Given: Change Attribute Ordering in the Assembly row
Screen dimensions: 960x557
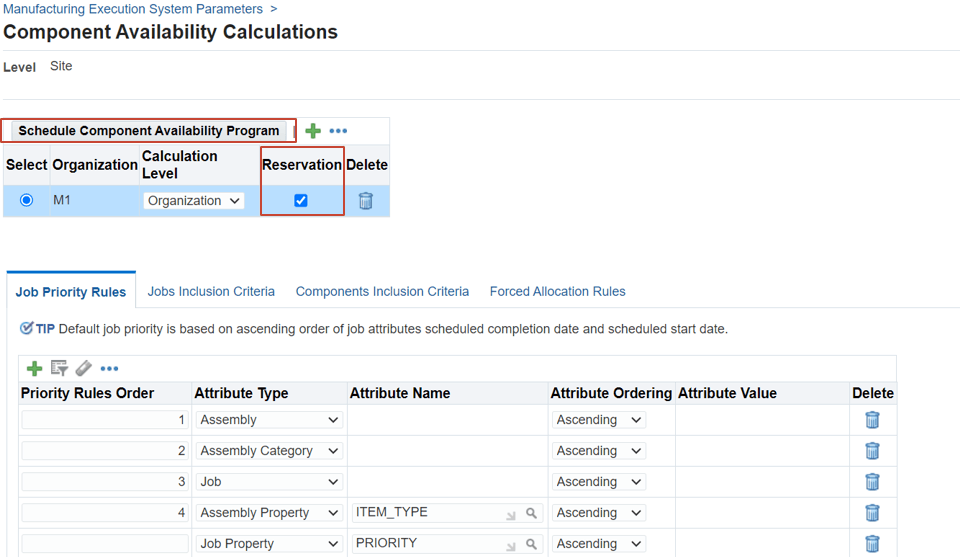Looking at the screenshot, I should pyautogui.click(x=599, y=420).
